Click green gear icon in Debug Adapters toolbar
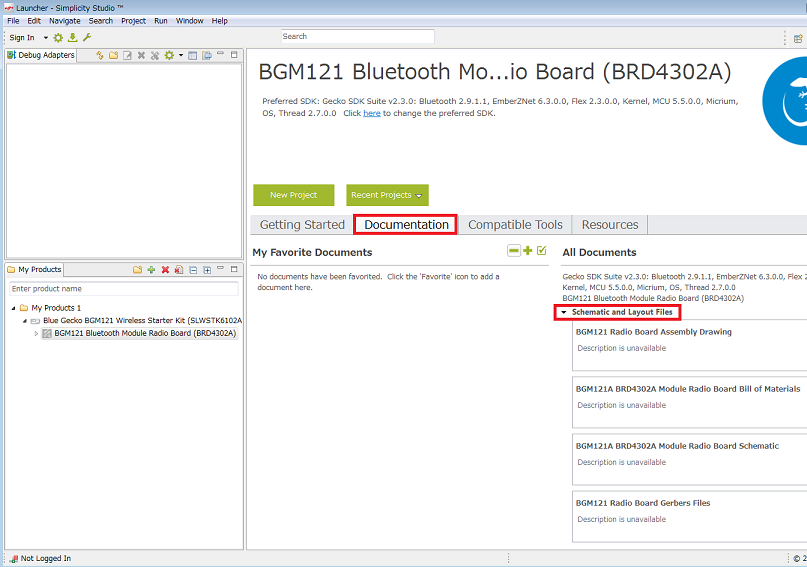The width and height of the screenshot is (807, 567). point(169,55)
